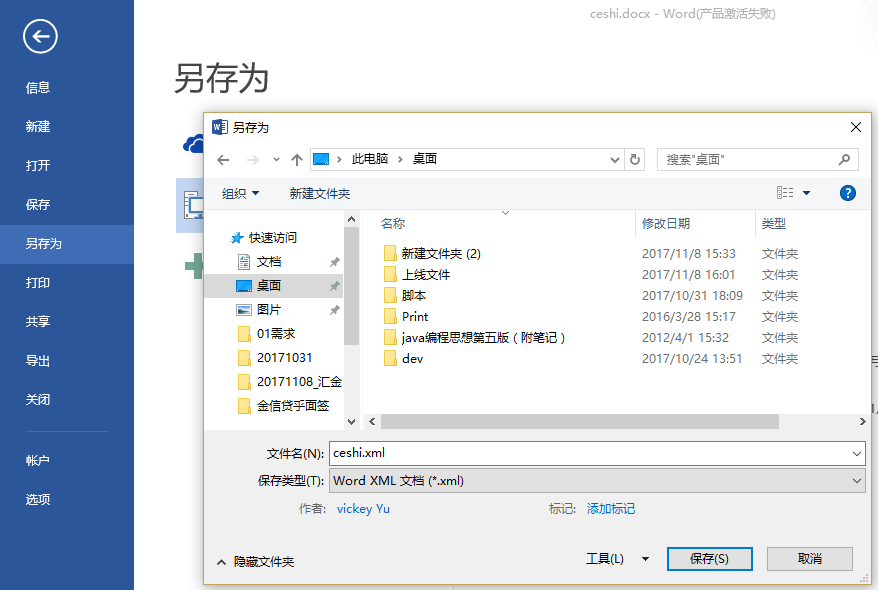Open the dialog help icon

coord(848,193)
